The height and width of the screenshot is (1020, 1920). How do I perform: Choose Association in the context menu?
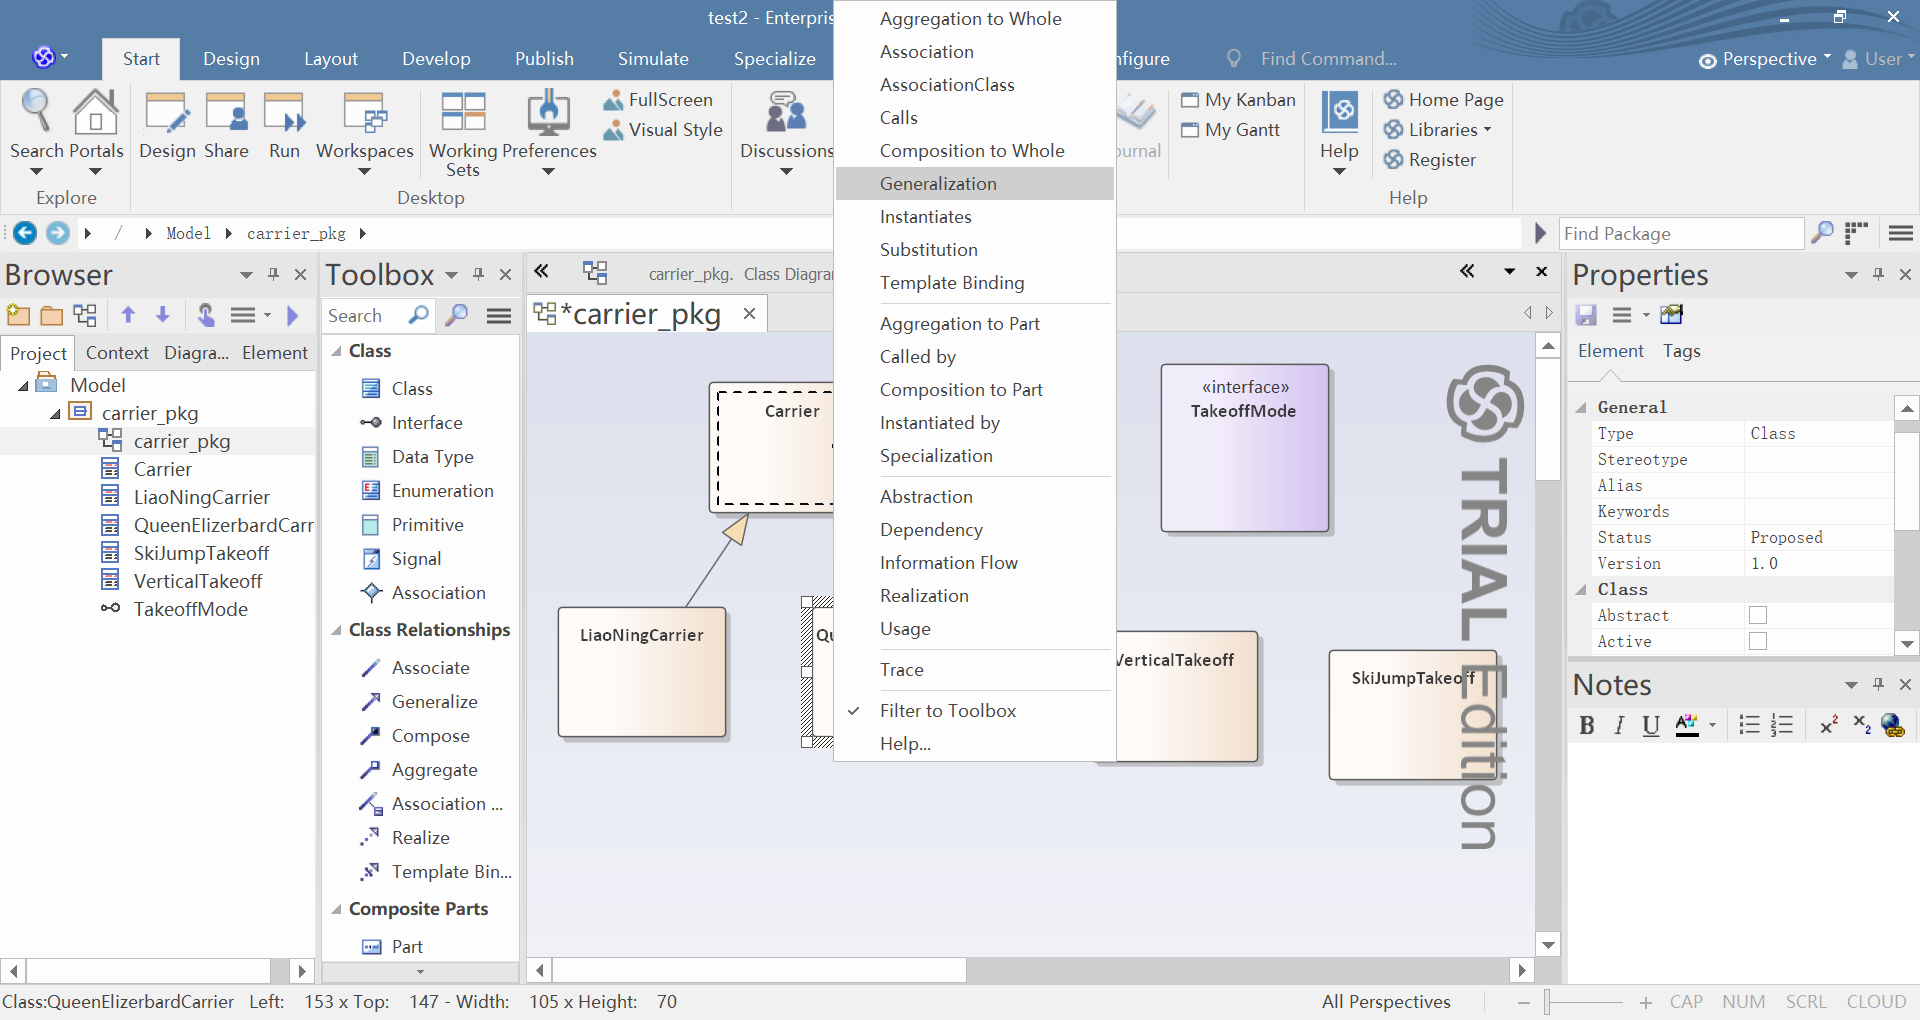click(975, 51)
